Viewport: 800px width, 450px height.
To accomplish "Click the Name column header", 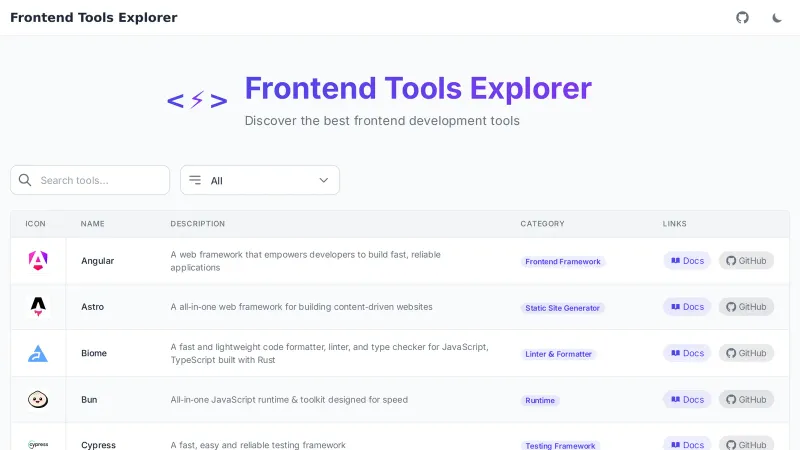I will [93, 224].
